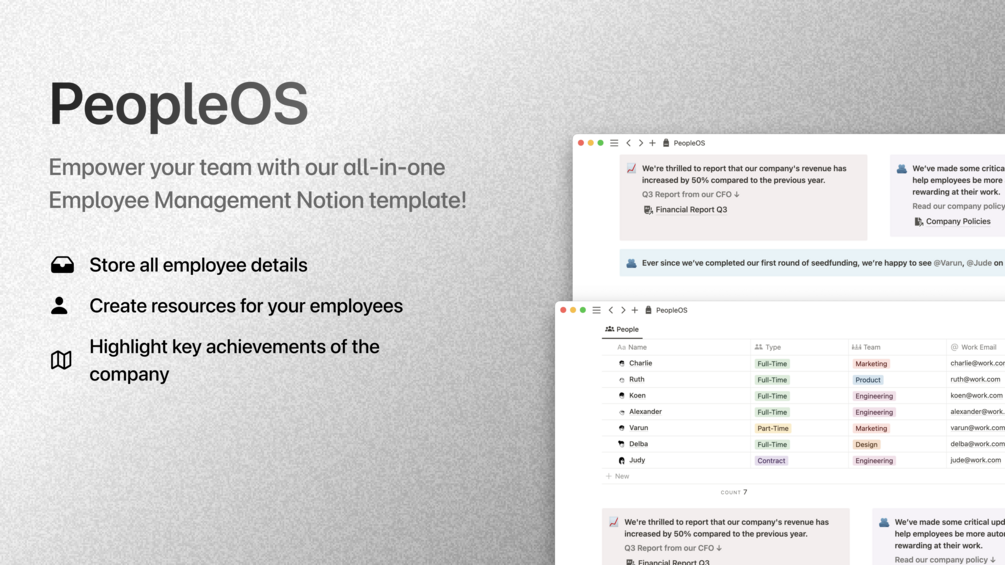Screen dimensions: 1005x565
Task: Select Full-Time tag in Charlie's row
Action: click(772, 364)
